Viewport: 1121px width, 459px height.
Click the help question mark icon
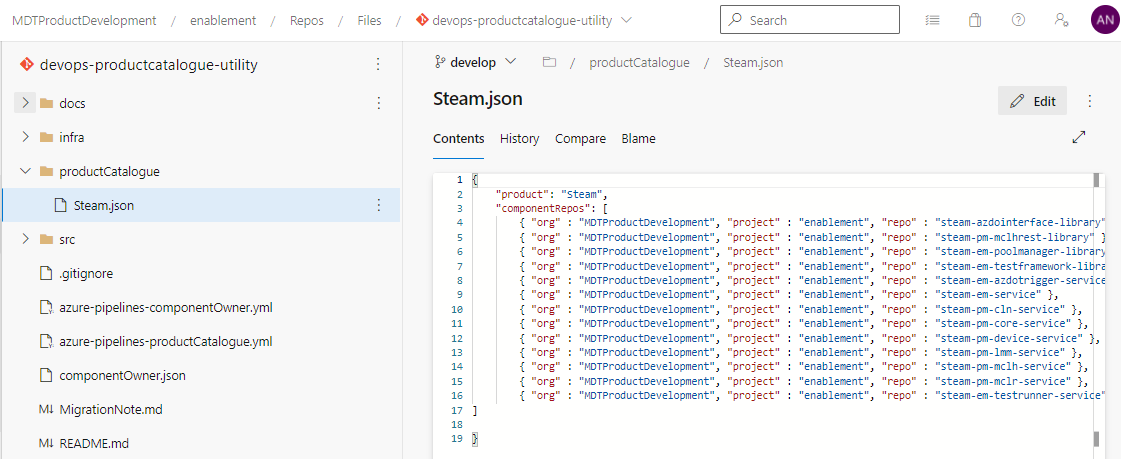[x=1018, y=20]
